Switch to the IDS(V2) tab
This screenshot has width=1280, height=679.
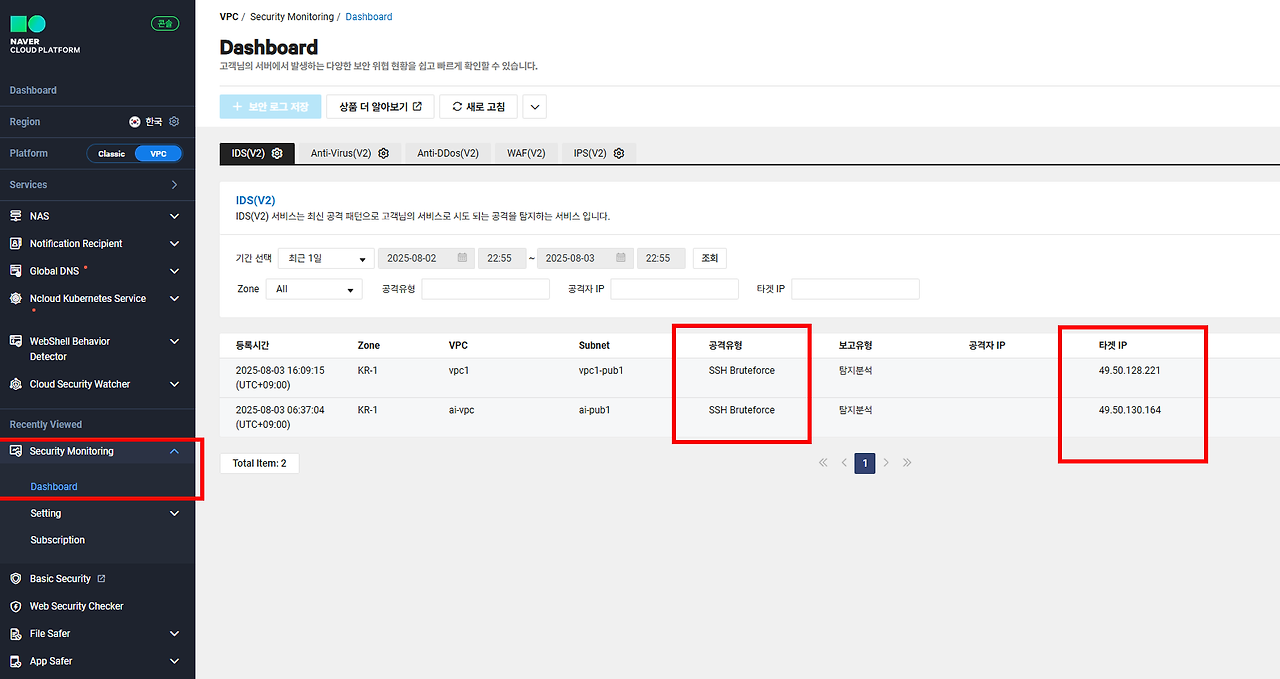click(257, 153)
